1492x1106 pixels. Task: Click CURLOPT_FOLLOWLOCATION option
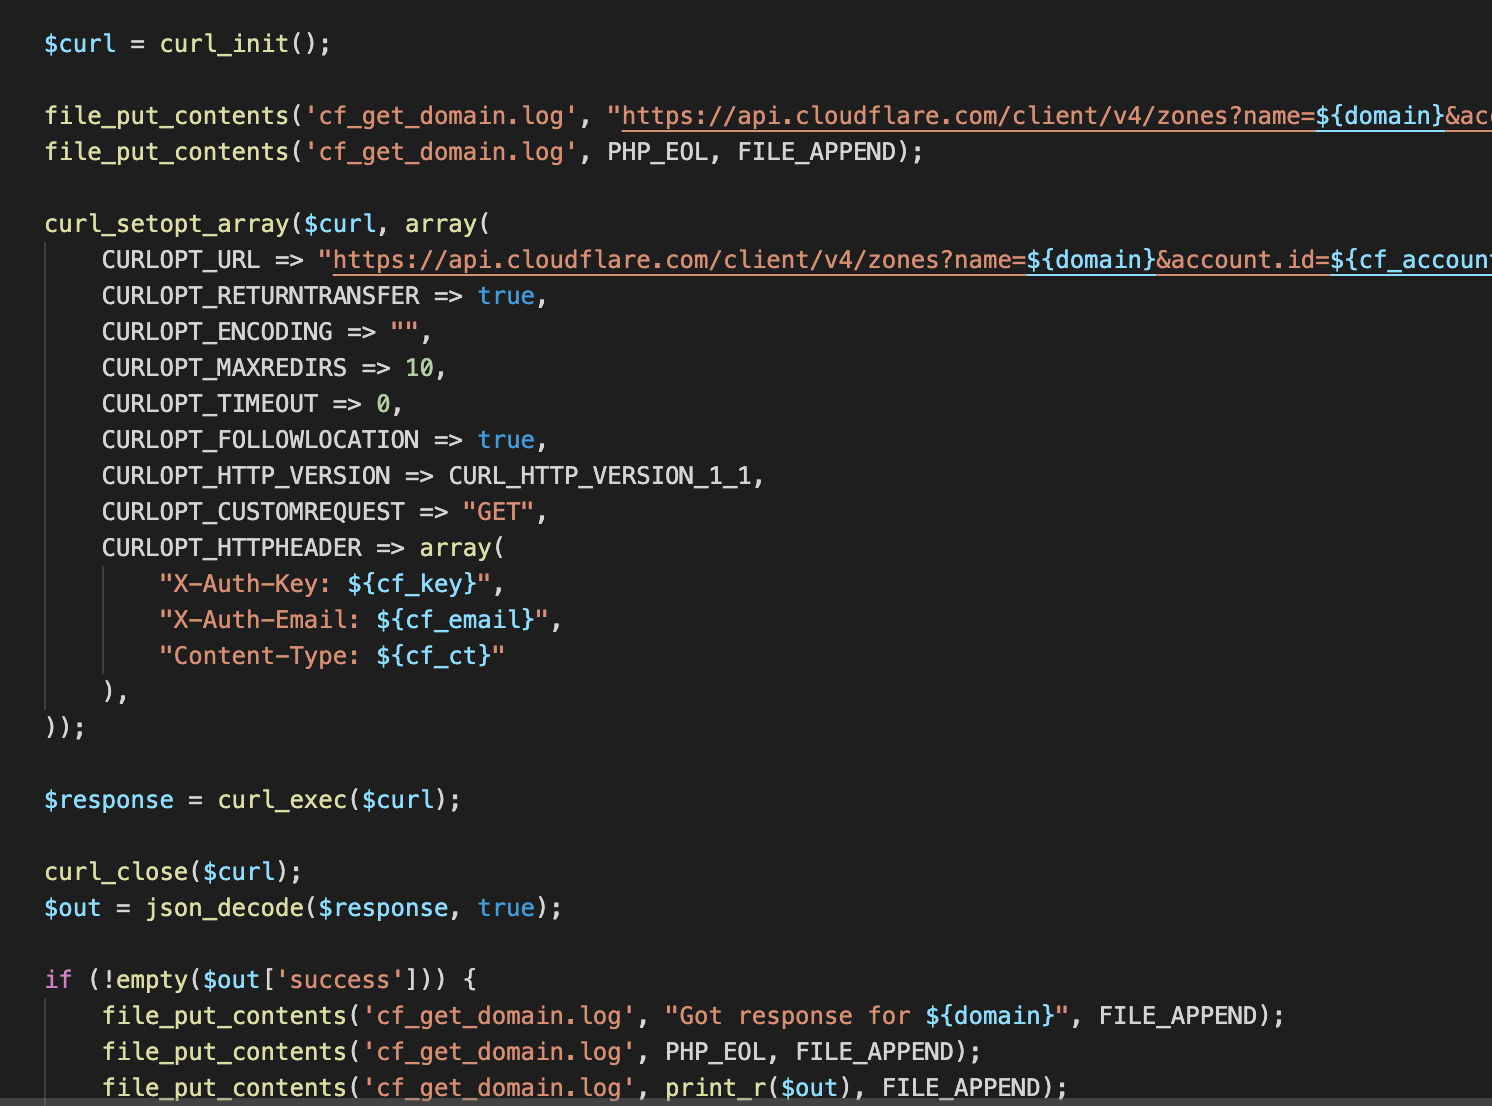(260, 440)
